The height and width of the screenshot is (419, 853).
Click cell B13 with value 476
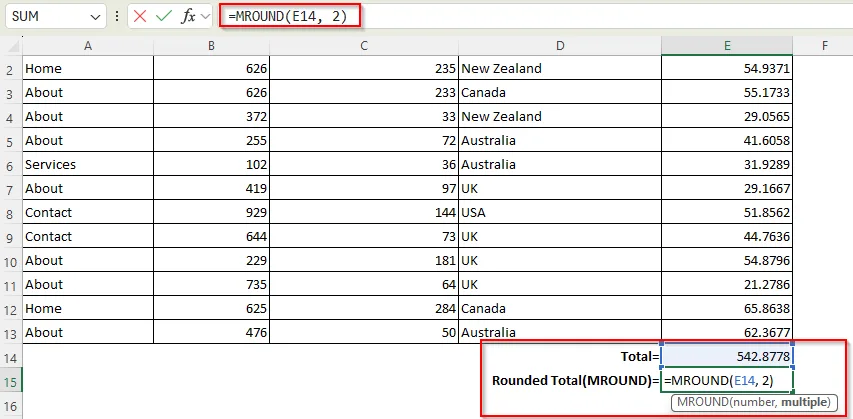click(212, 332)
